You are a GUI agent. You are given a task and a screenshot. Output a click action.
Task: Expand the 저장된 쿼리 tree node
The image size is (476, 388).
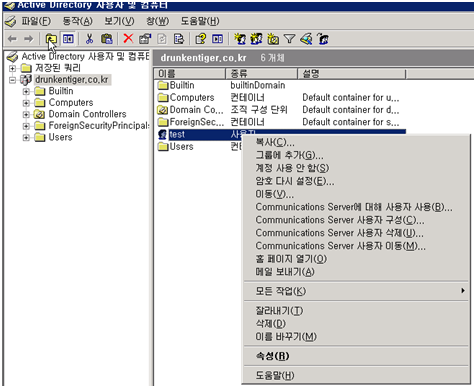click(x=13, y=68)
